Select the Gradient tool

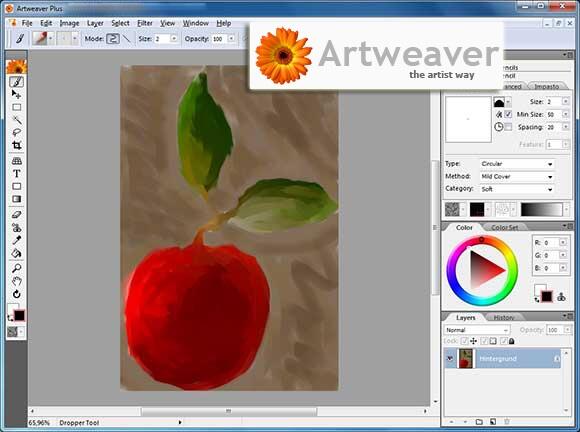[x=16, y=199]
